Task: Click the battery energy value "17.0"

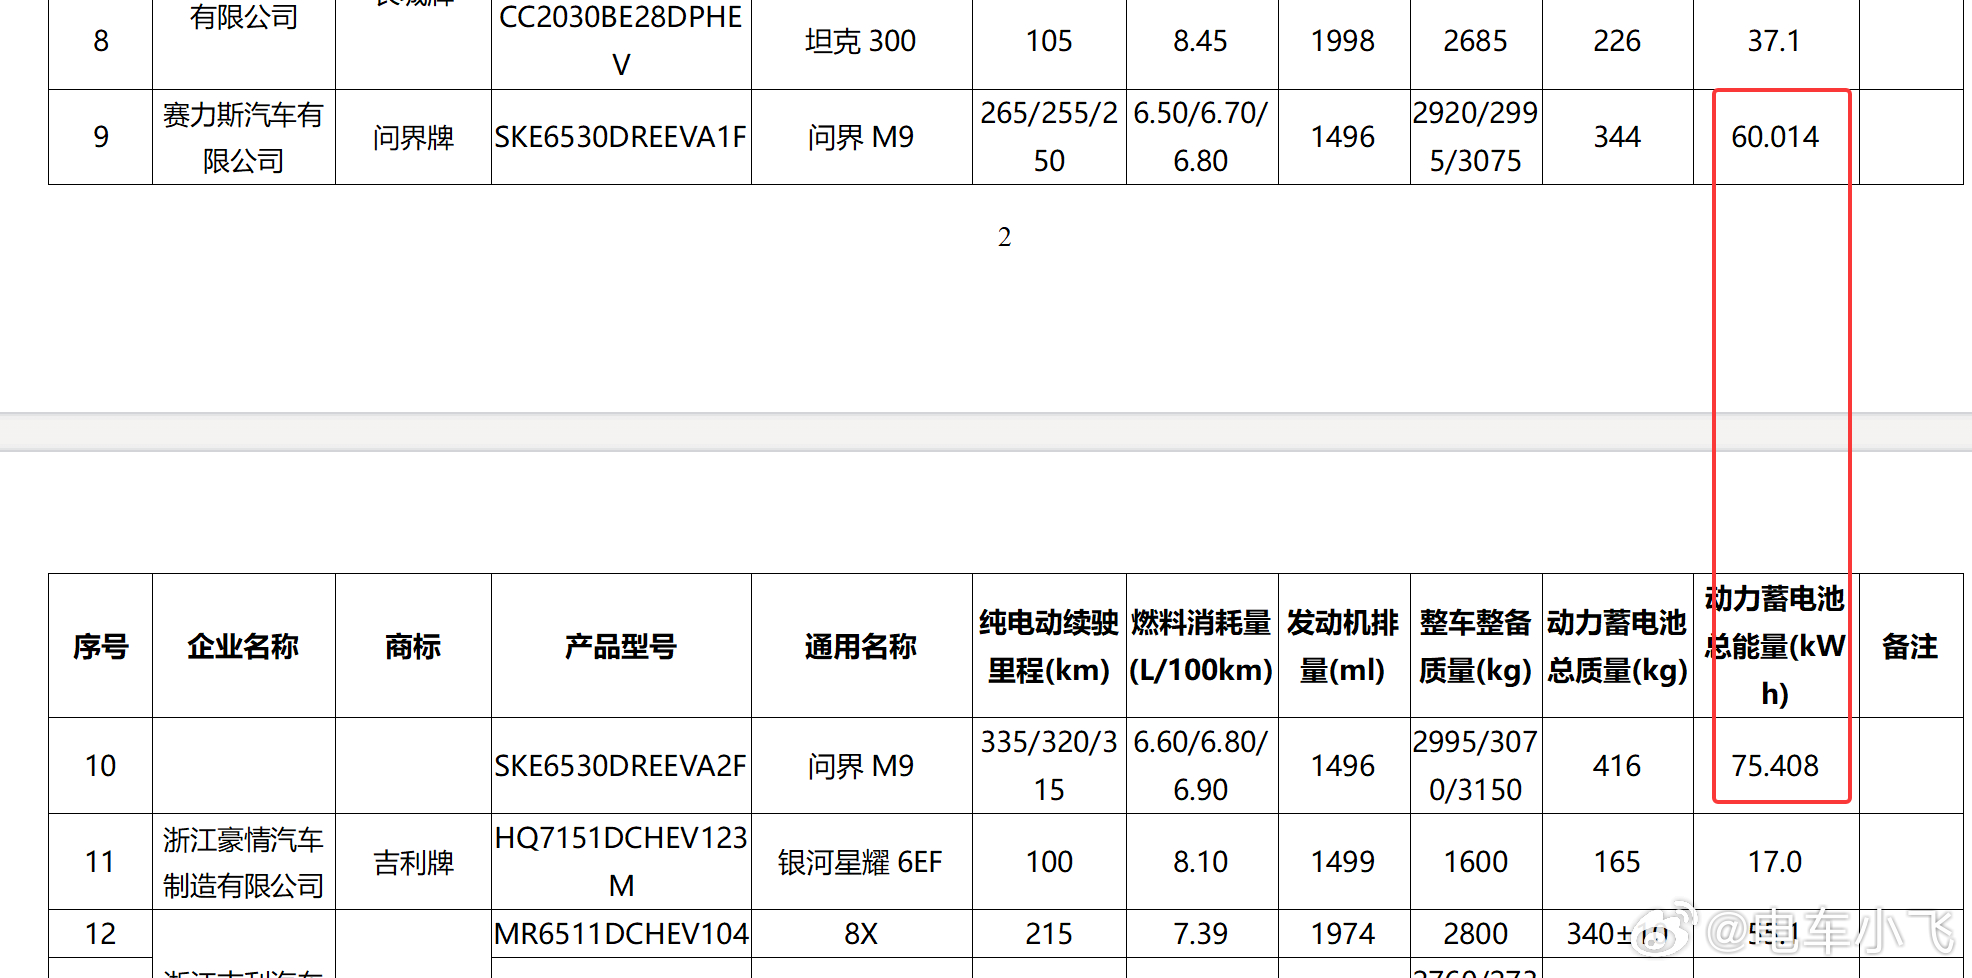Action: (x=1774, y=862)
